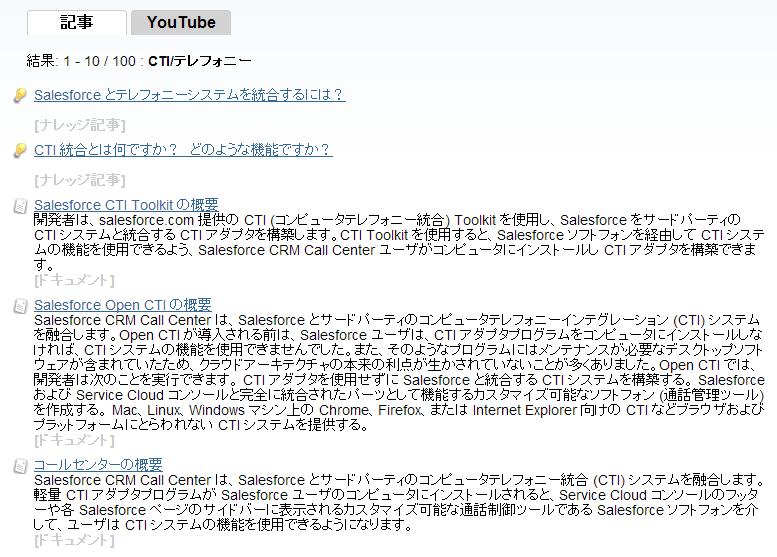Click the CTI/テレフォニー search term text
777x557 pixels.
coord(200,61)
